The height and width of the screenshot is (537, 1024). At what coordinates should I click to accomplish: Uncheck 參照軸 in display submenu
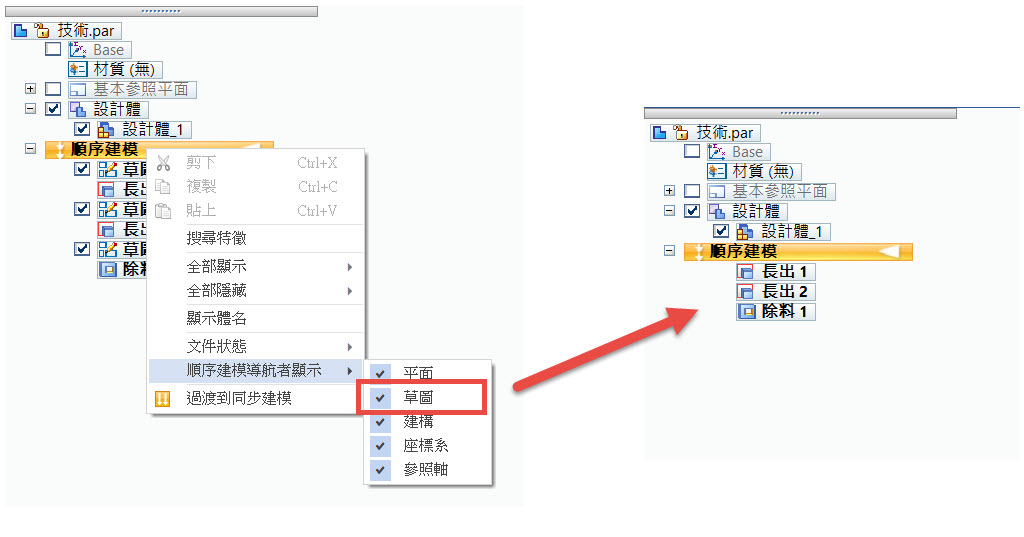coord(427,469)
